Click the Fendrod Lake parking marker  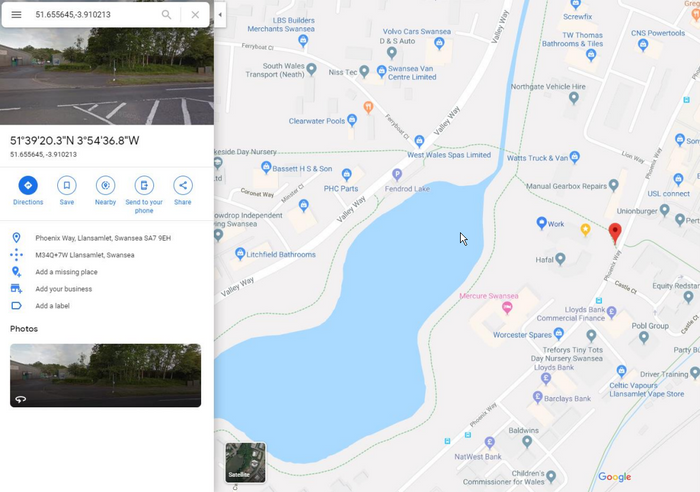click(x=397, y=175)
